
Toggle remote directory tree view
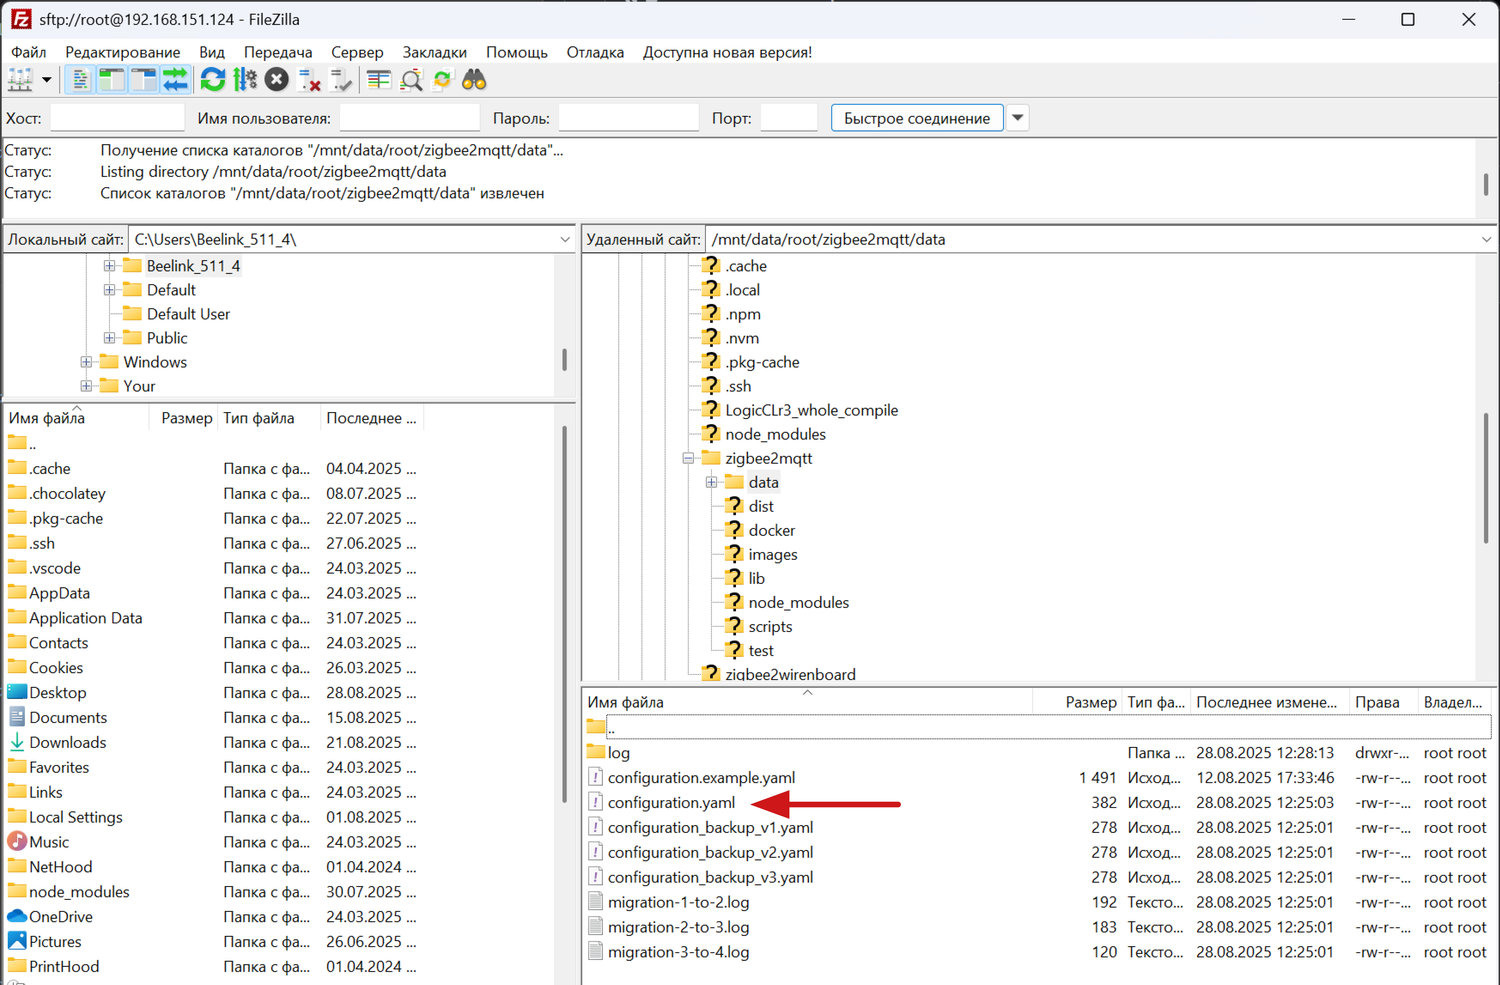point(144,80)
